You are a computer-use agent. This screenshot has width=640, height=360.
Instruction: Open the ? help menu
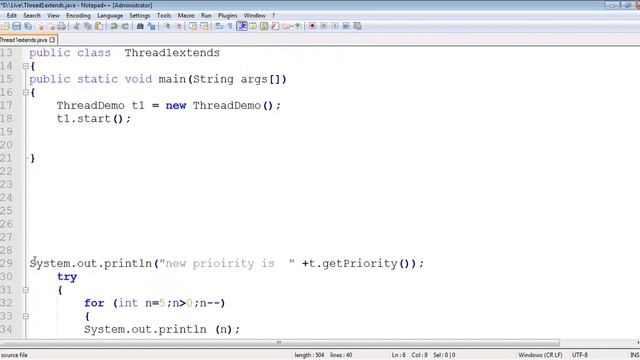(273, 16)
